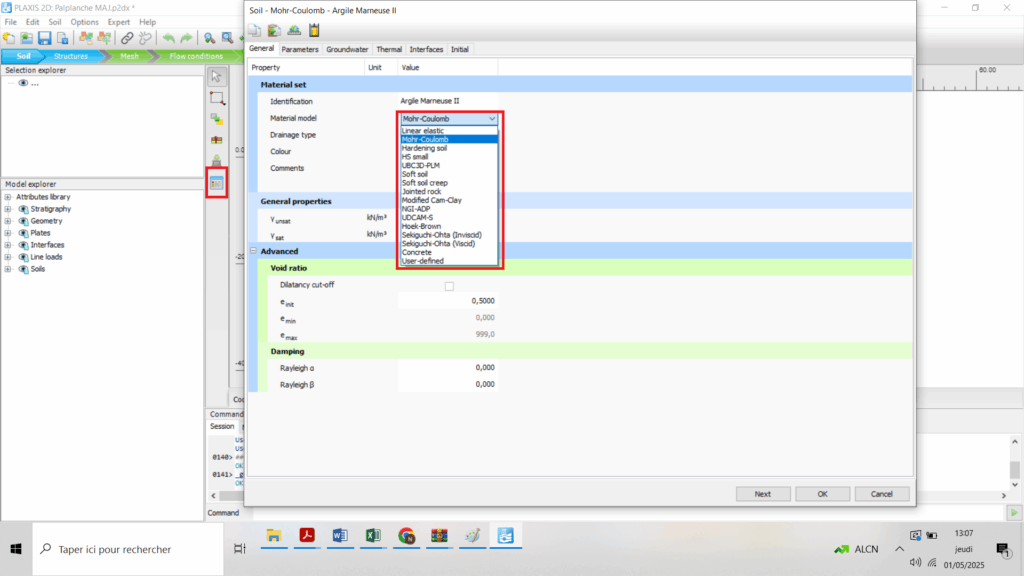
Task: Toggle visibility eye in Selection explorer
Action: 23,83
